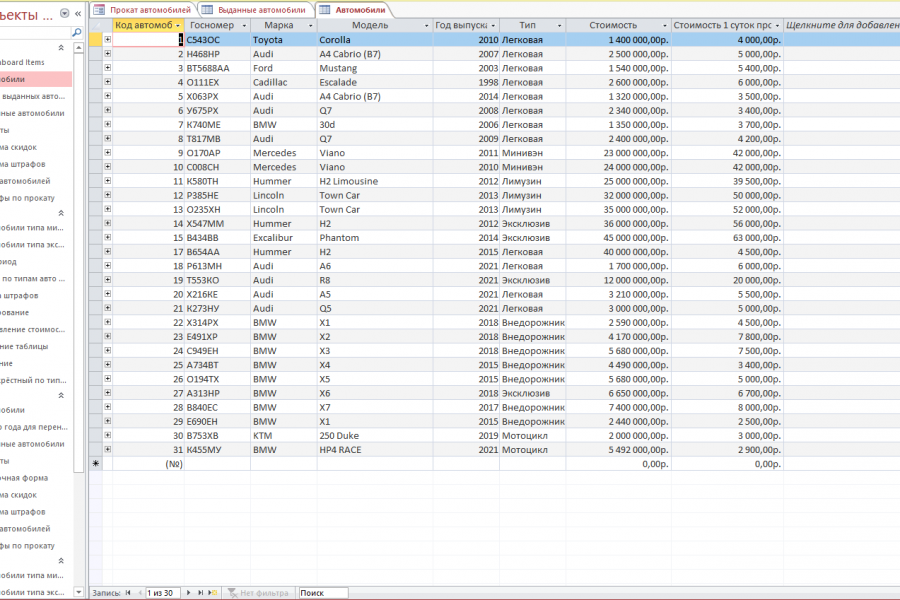Image resolution: width=900 pixels, height=600 pixels.
Task: Click the cell 'H2 Limousine'
Action: pyautogui.click(x=375, y=181)
